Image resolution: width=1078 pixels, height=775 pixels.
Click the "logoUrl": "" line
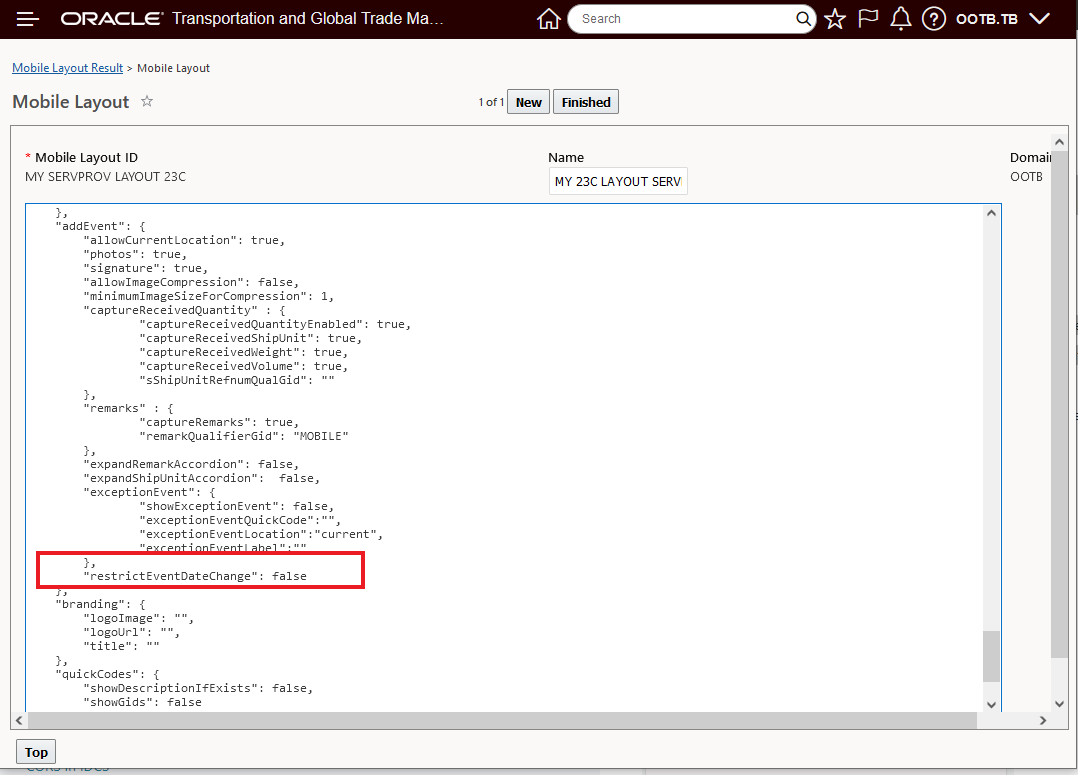click(131, 633)
